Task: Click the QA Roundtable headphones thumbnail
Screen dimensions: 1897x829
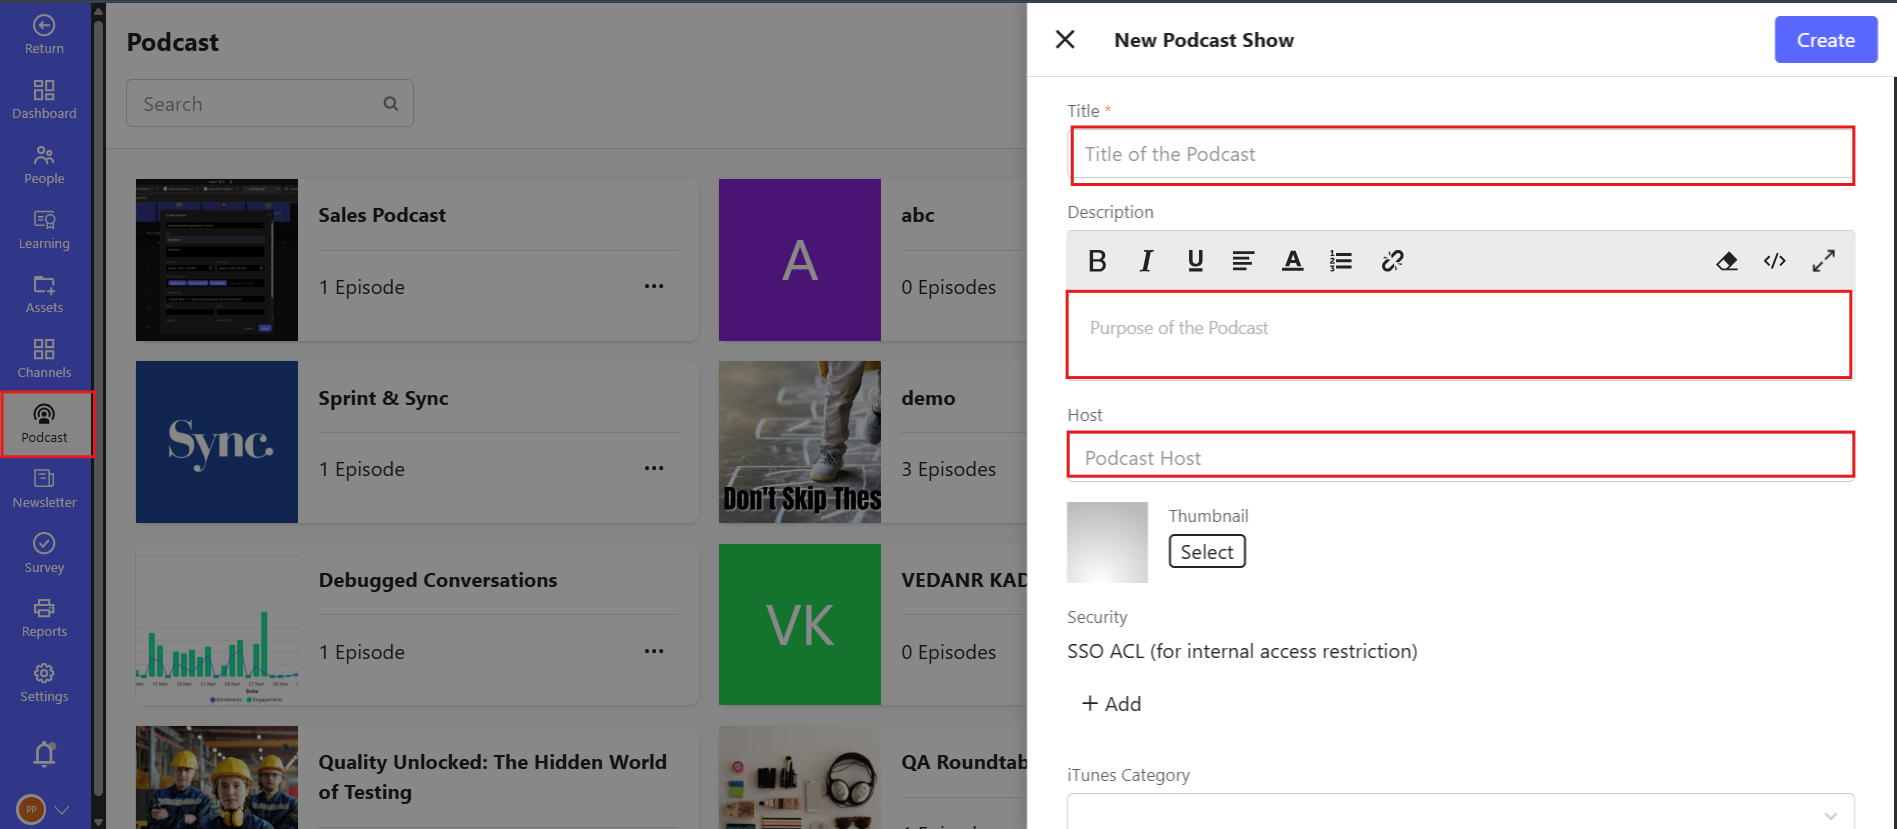Action: click(x=800, y=777)
